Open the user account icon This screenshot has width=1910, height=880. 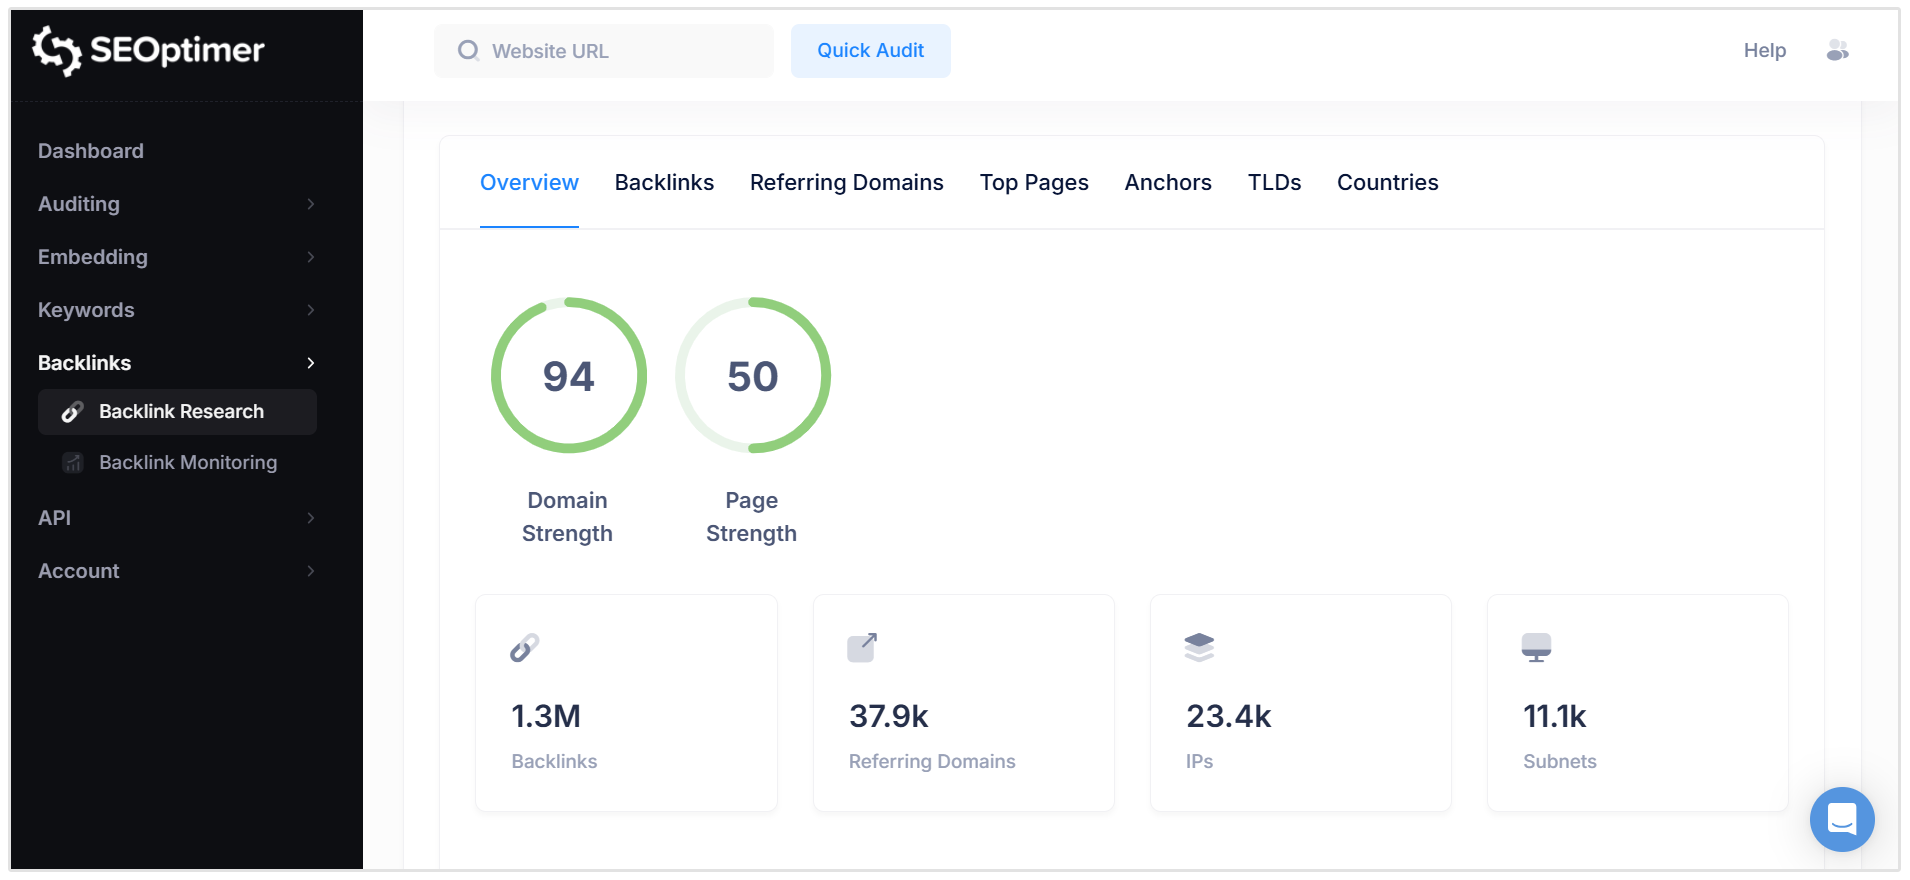tap(1837, 50)
